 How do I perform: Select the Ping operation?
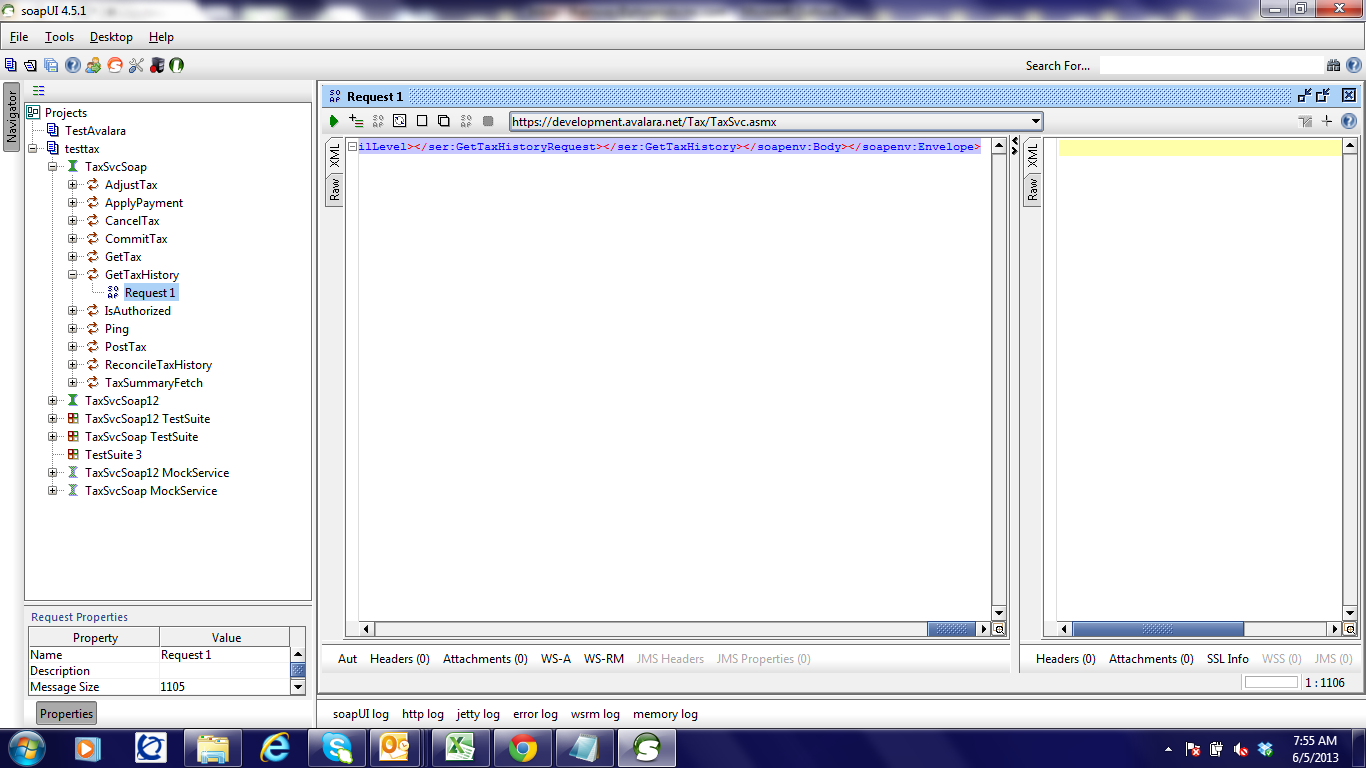click(x=117, y=329)
